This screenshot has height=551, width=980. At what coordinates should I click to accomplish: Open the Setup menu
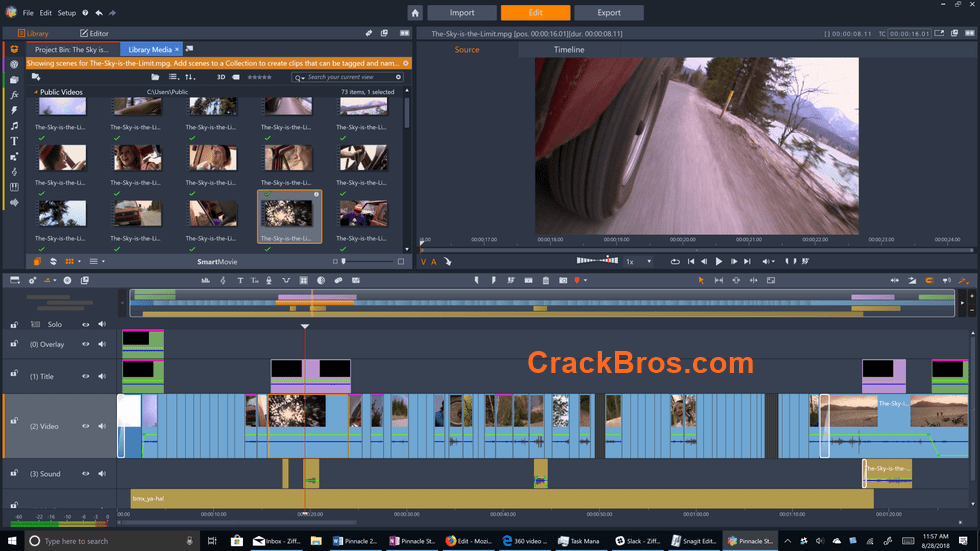(x=66, y=13)
